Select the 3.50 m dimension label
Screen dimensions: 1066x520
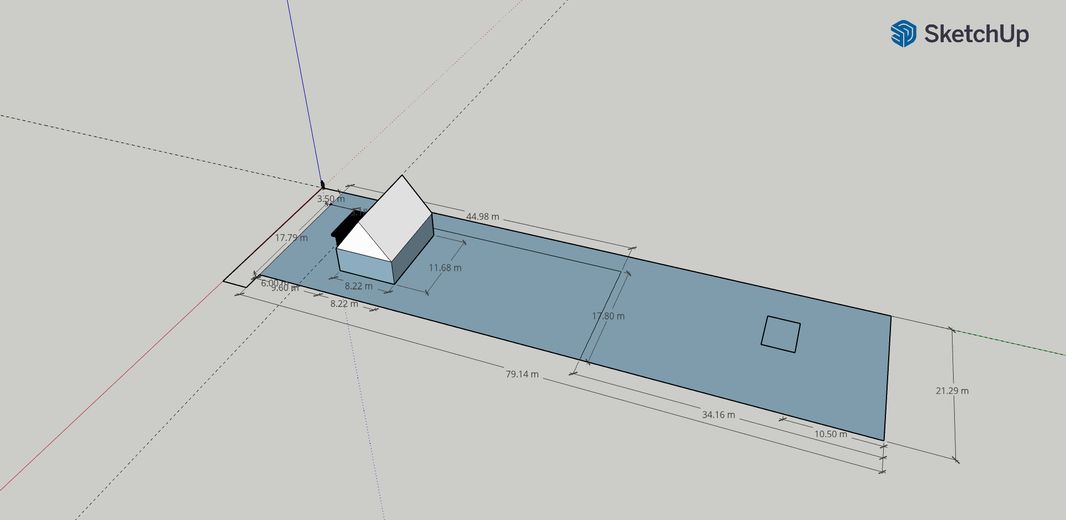point(331,199)
